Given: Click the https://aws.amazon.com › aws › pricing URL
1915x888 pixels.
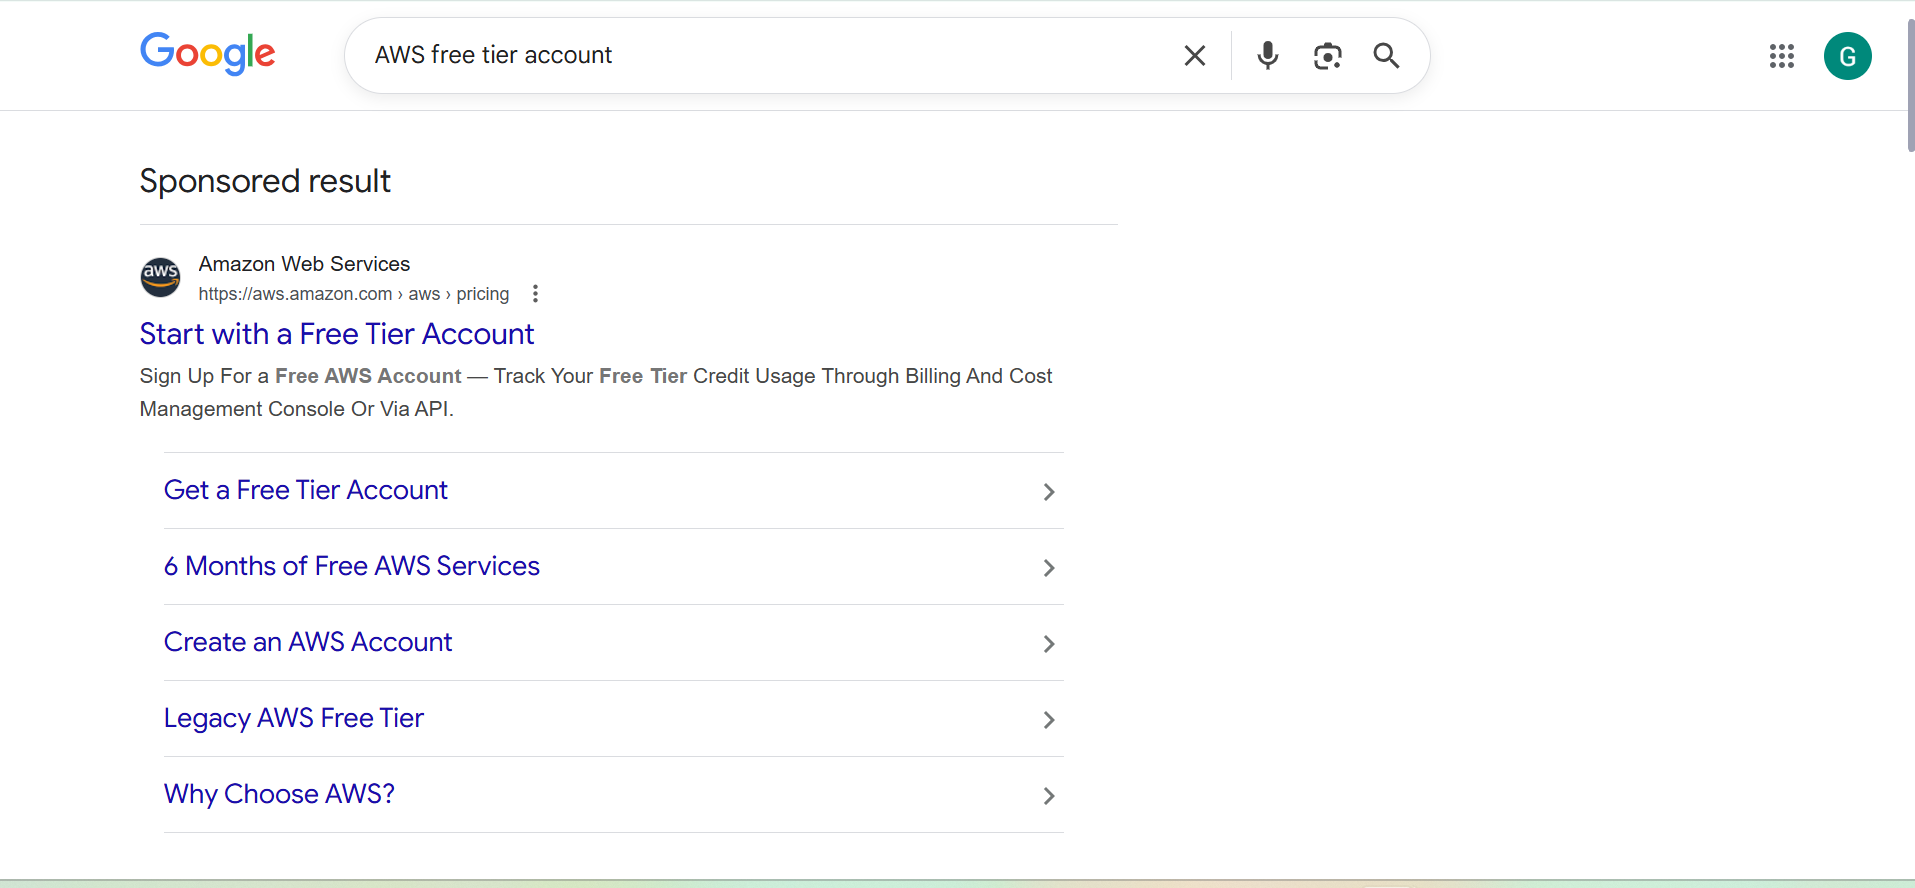Looking at the screenshot, I should 354,294.
